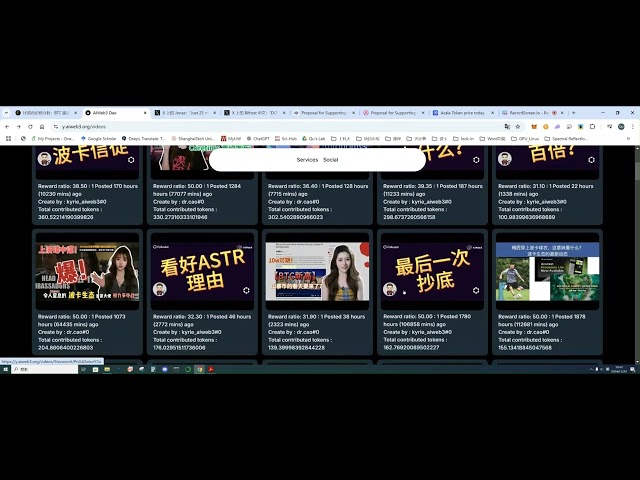Image resolution: width=640 pixels, height=480 pixels.
Task: Click the Windows taskbar search box
Action: 44,369
